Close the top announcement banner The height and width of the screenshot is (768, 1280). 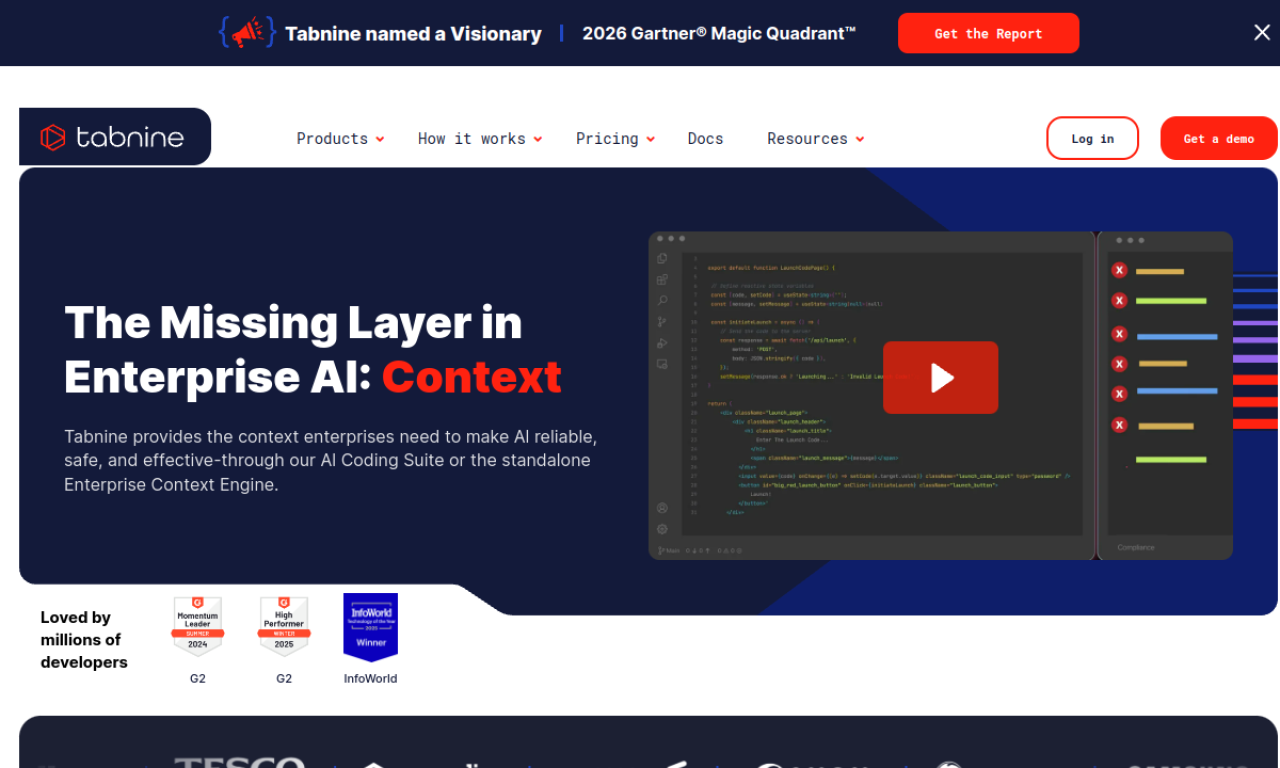(x=1262, y=33)
